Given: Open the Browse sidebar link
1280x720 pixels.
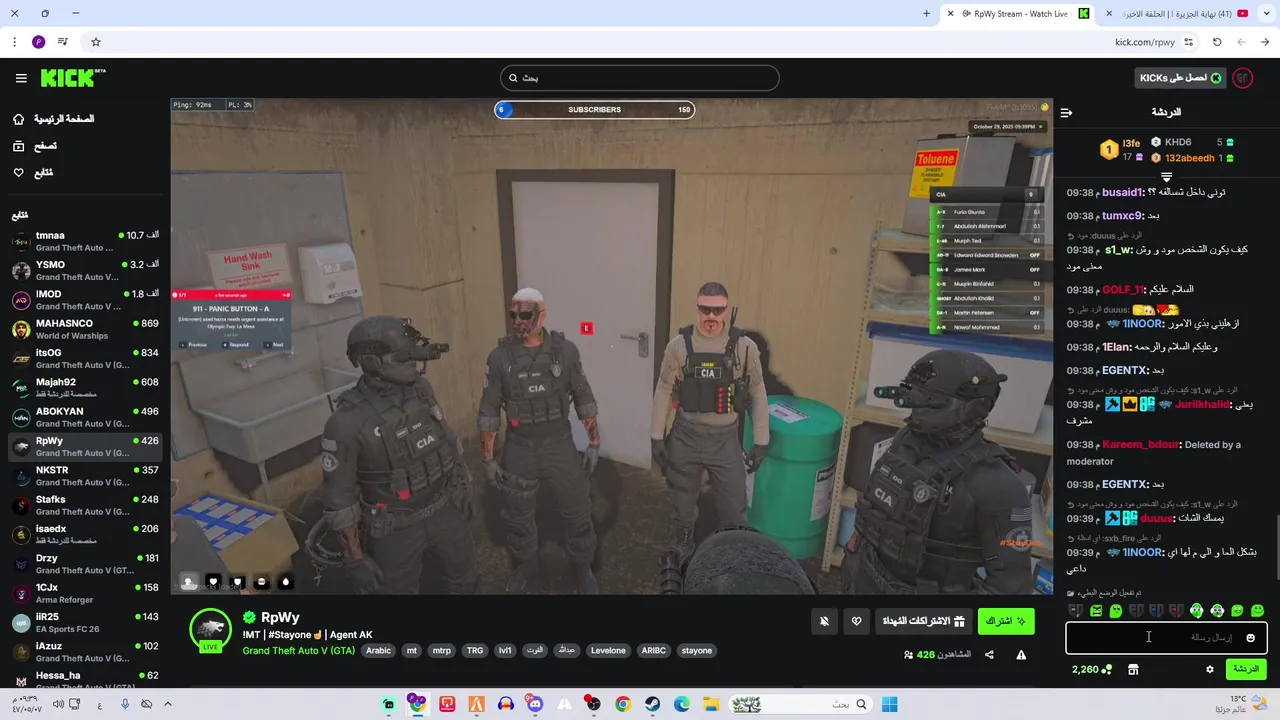Looking at the screenshot, I should tap(34, 146).
